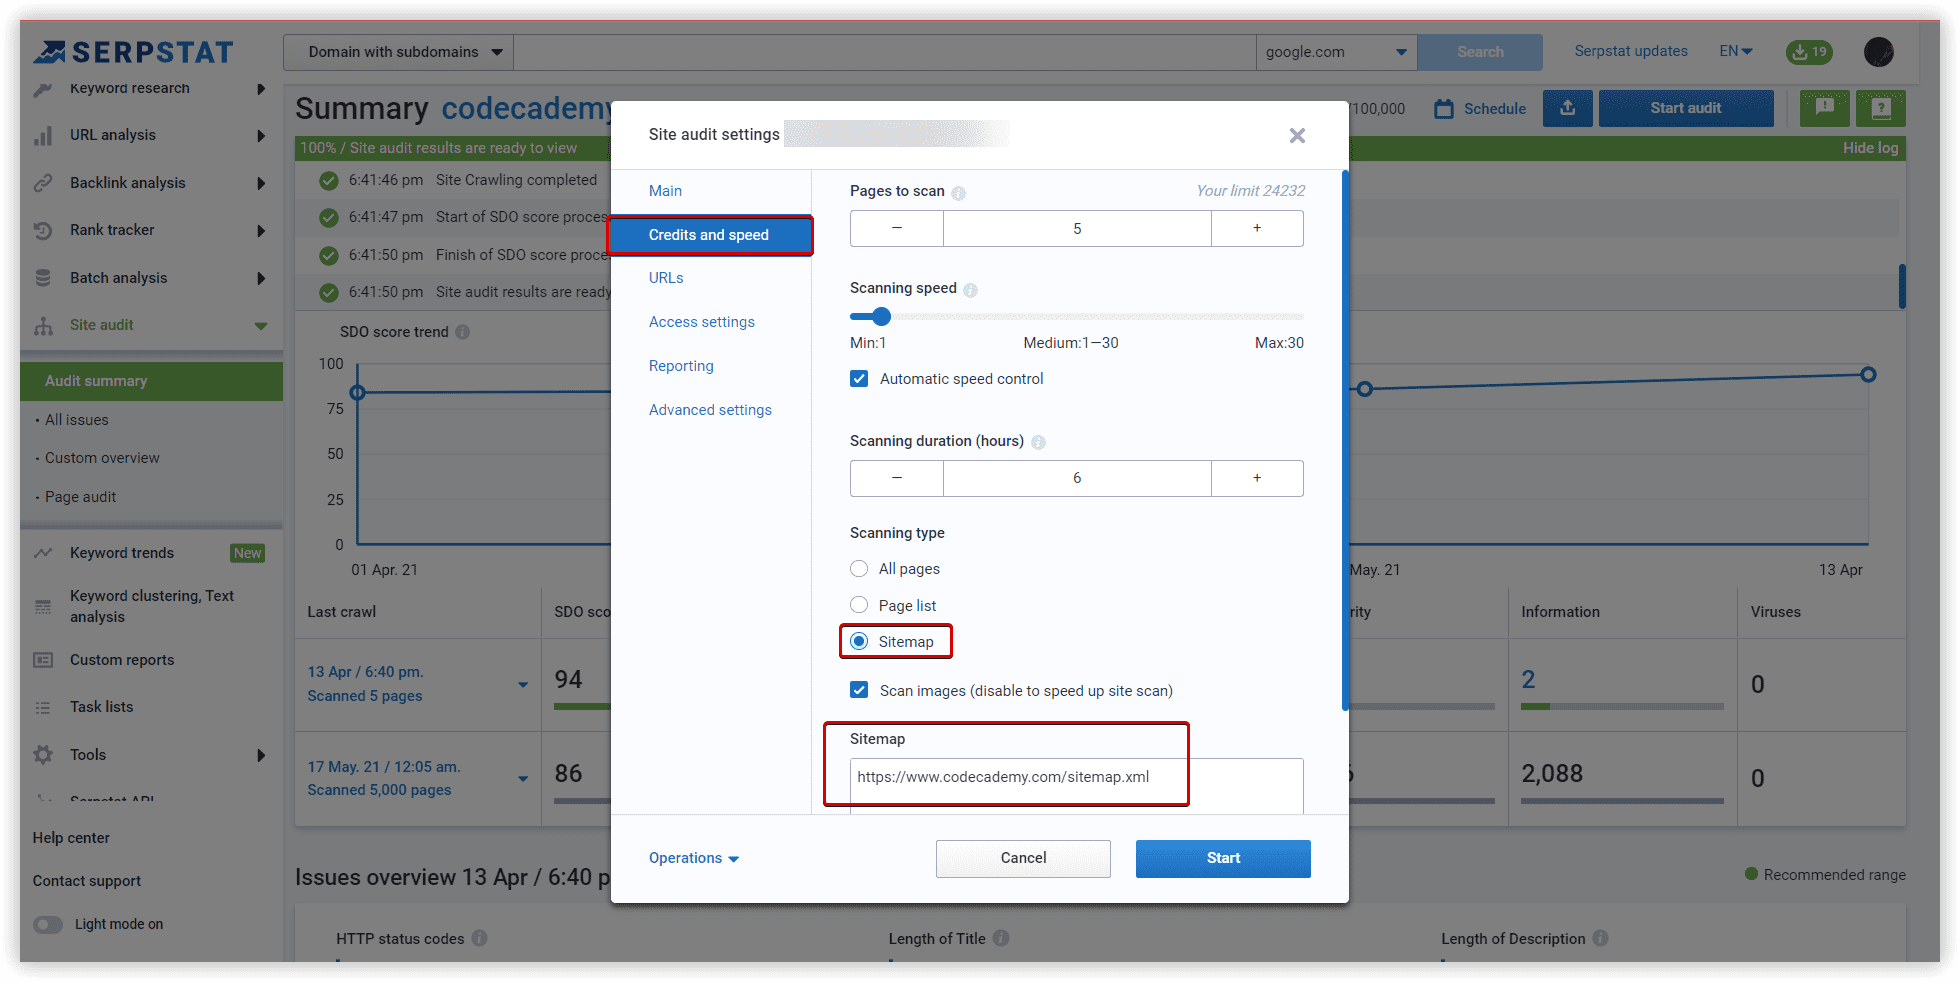Increase the Pages to scan value
The image size is (1960, 982).
[x=1257, y=228]
